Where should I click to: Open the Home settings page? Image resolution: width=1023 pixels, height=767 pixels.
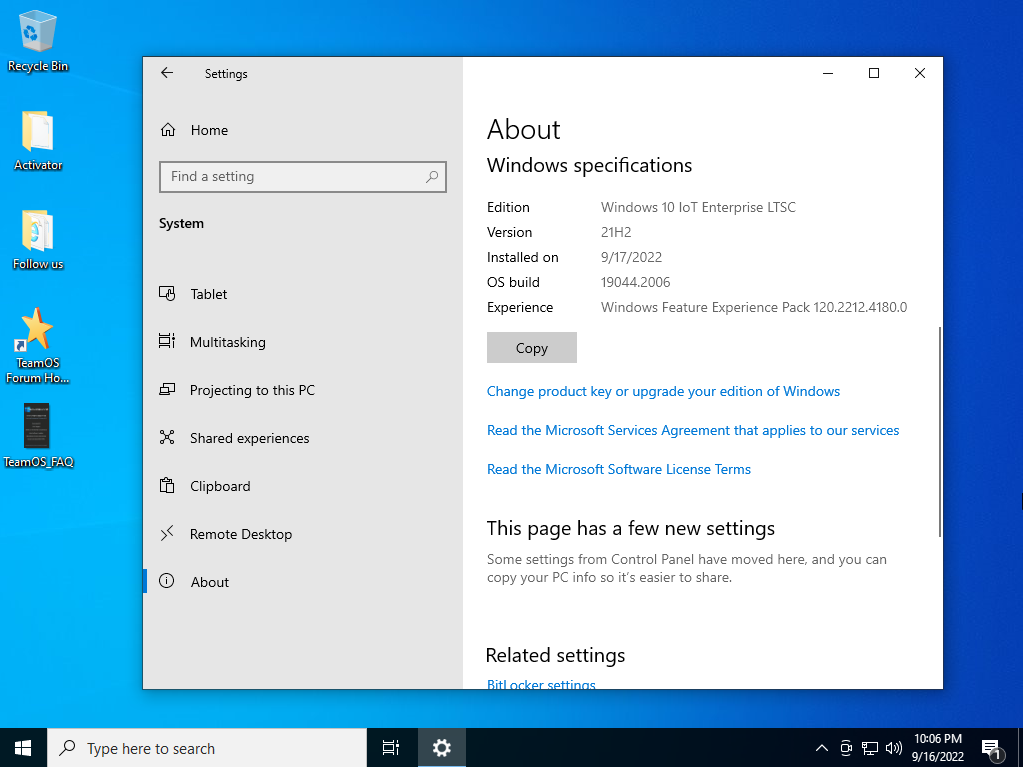303,130
